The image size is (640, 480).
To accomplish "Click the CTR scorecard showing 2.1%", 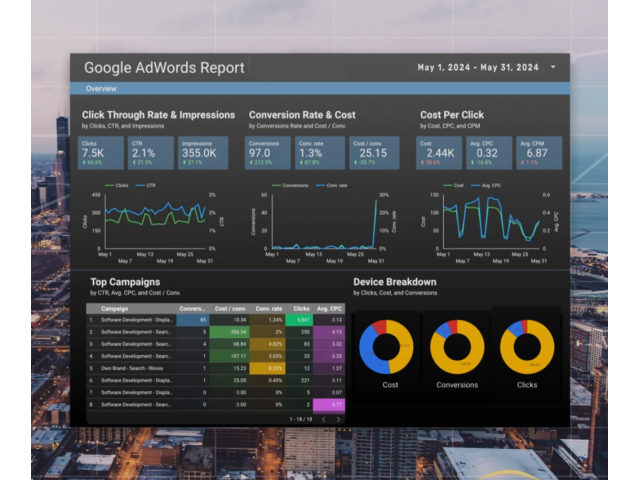I will click(x=150, y=153).
